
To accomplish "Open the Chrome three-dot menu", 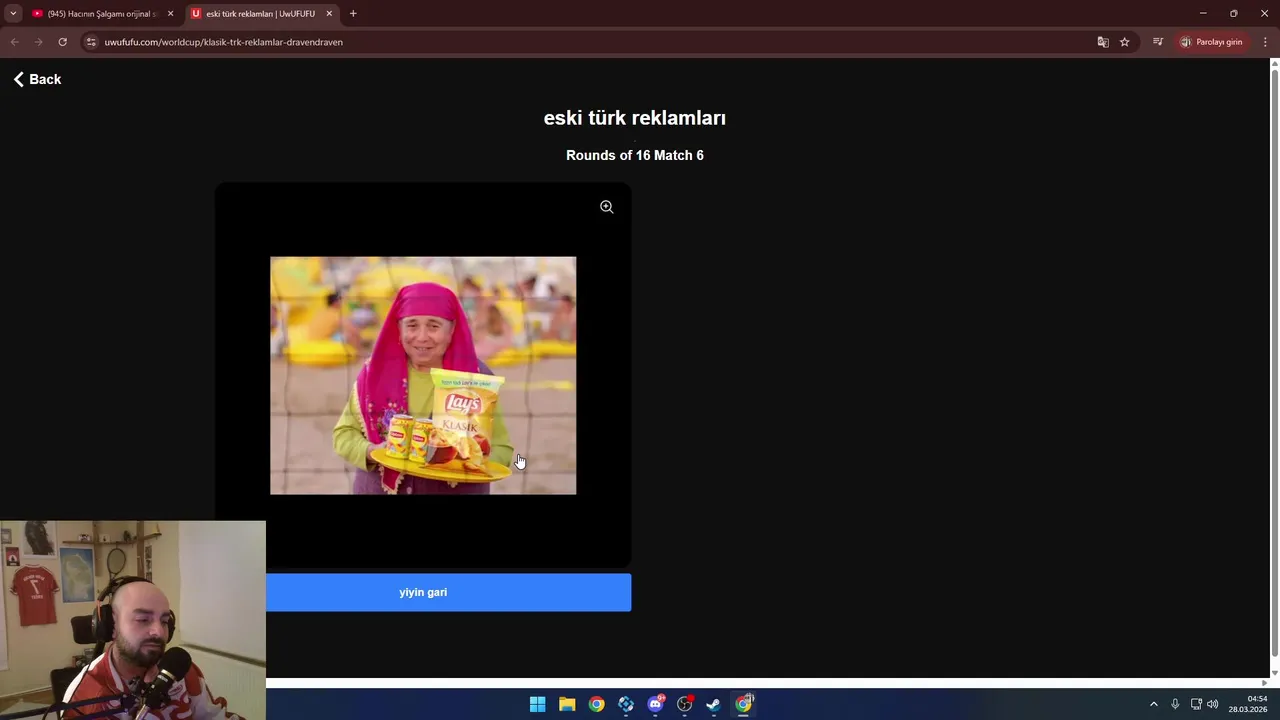I will (1265, 42).
